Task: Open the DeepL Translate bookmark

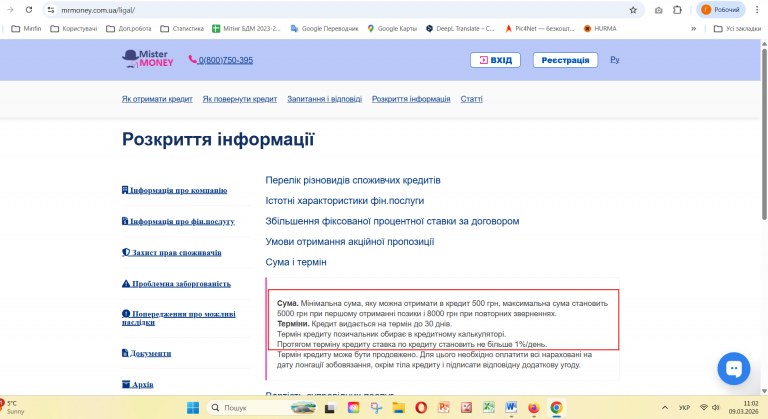Action: coord(460,28)
